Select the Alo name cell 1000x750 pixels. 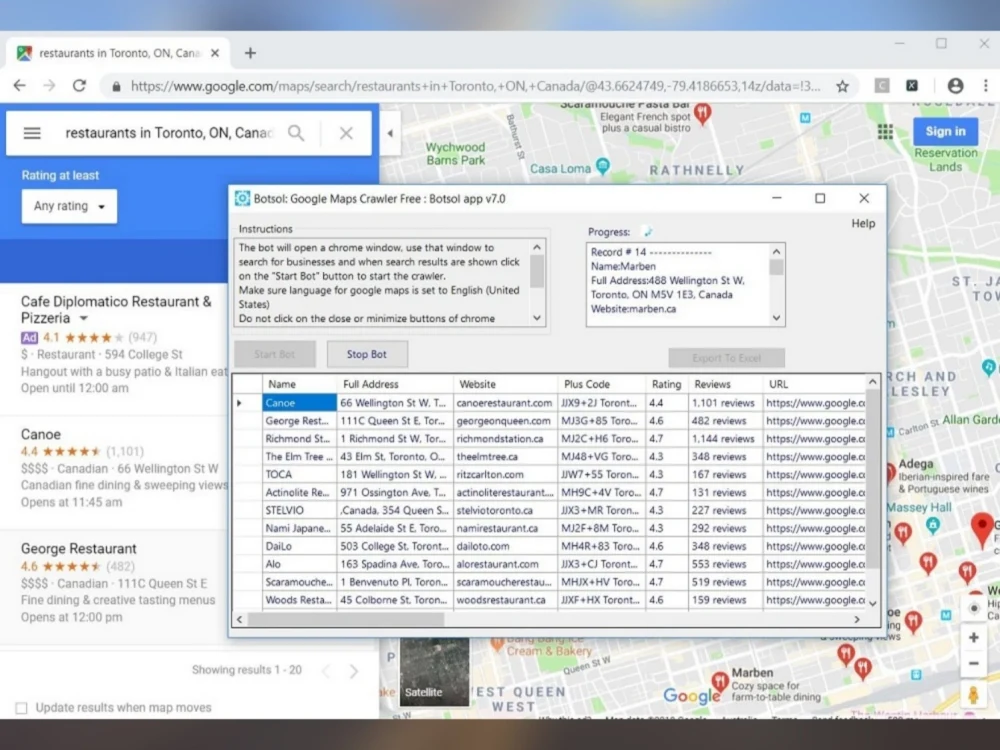[x=299, y=564]
